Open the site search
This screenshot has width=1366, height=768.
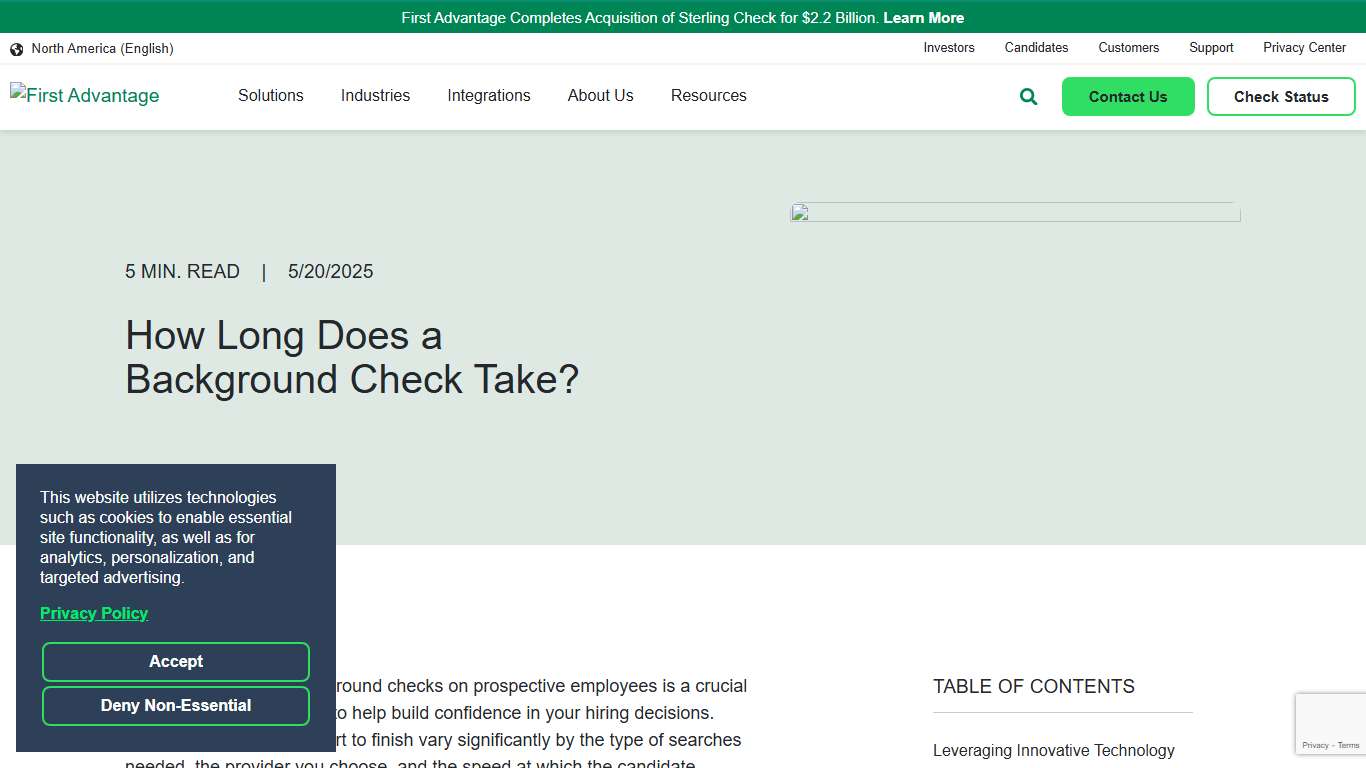tap(1028, 96)
